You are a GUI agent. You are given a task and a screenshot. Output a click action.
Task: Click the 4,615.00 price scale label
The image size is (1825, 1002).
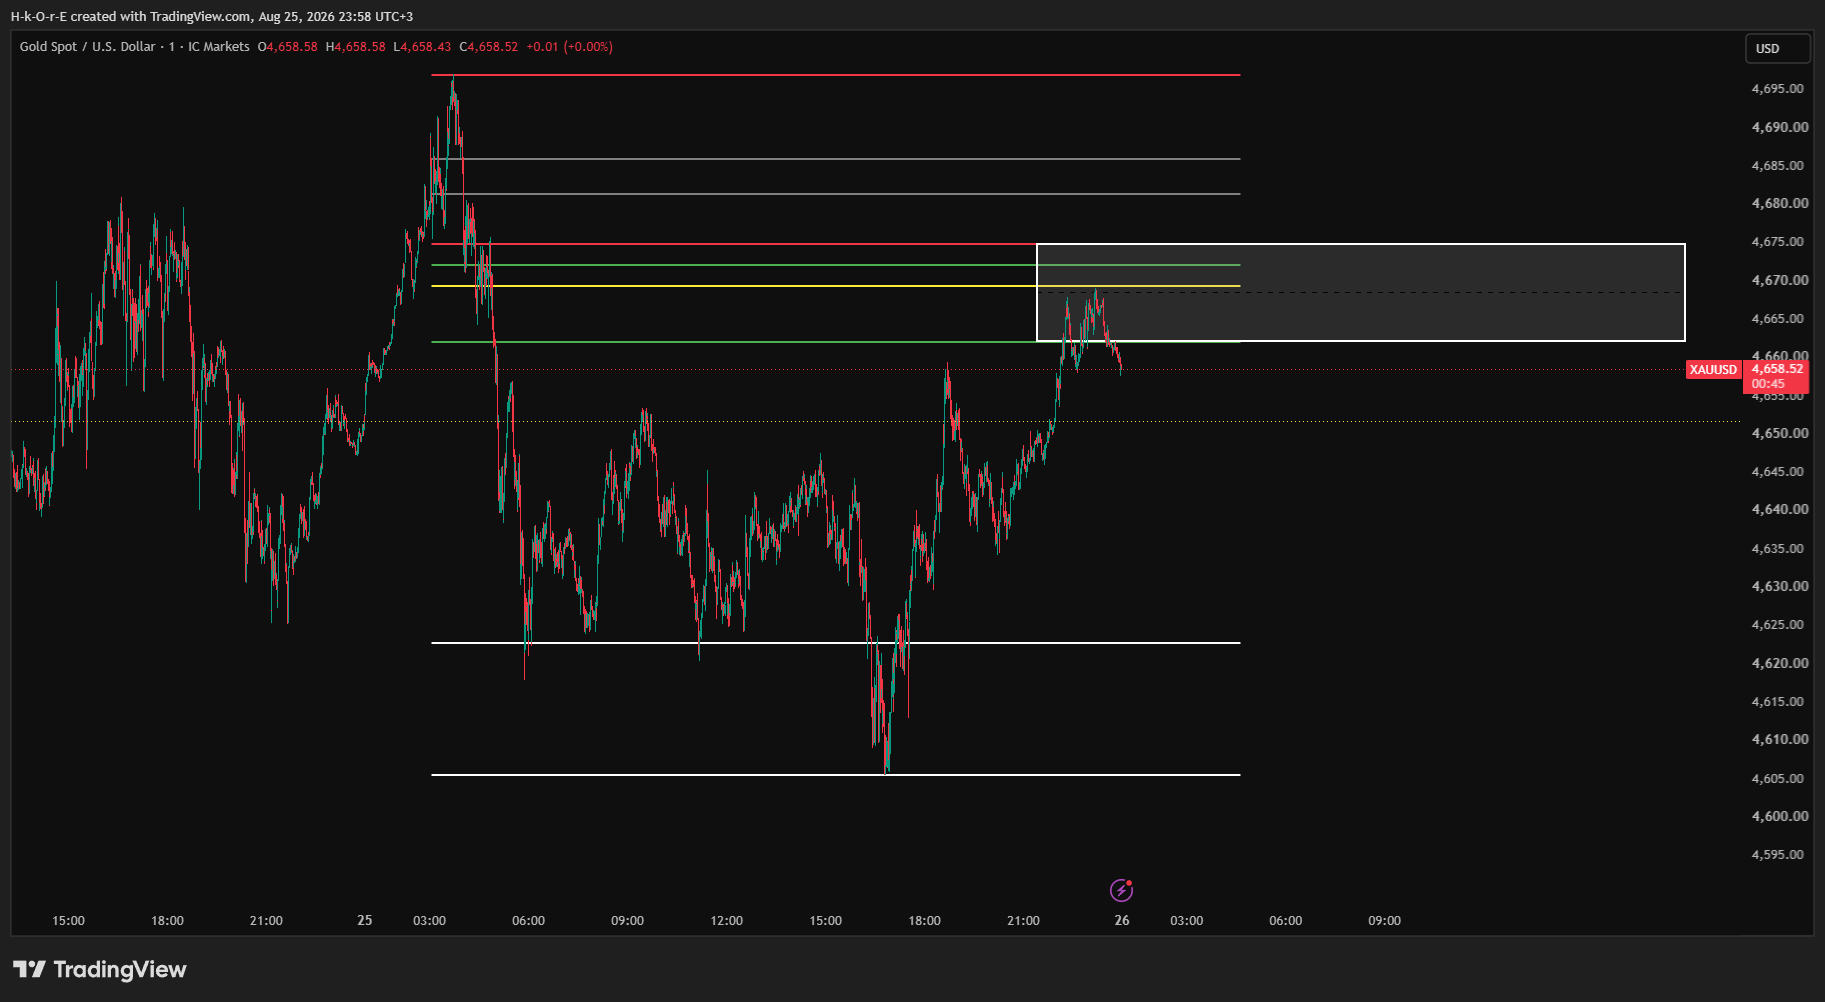pos(1778,702)
